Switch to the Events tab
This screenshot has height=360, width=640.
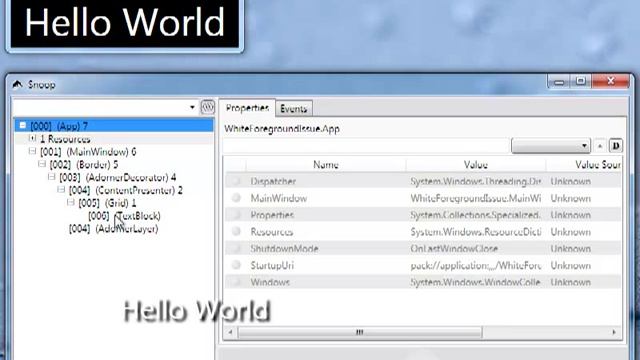pos(293,109)
